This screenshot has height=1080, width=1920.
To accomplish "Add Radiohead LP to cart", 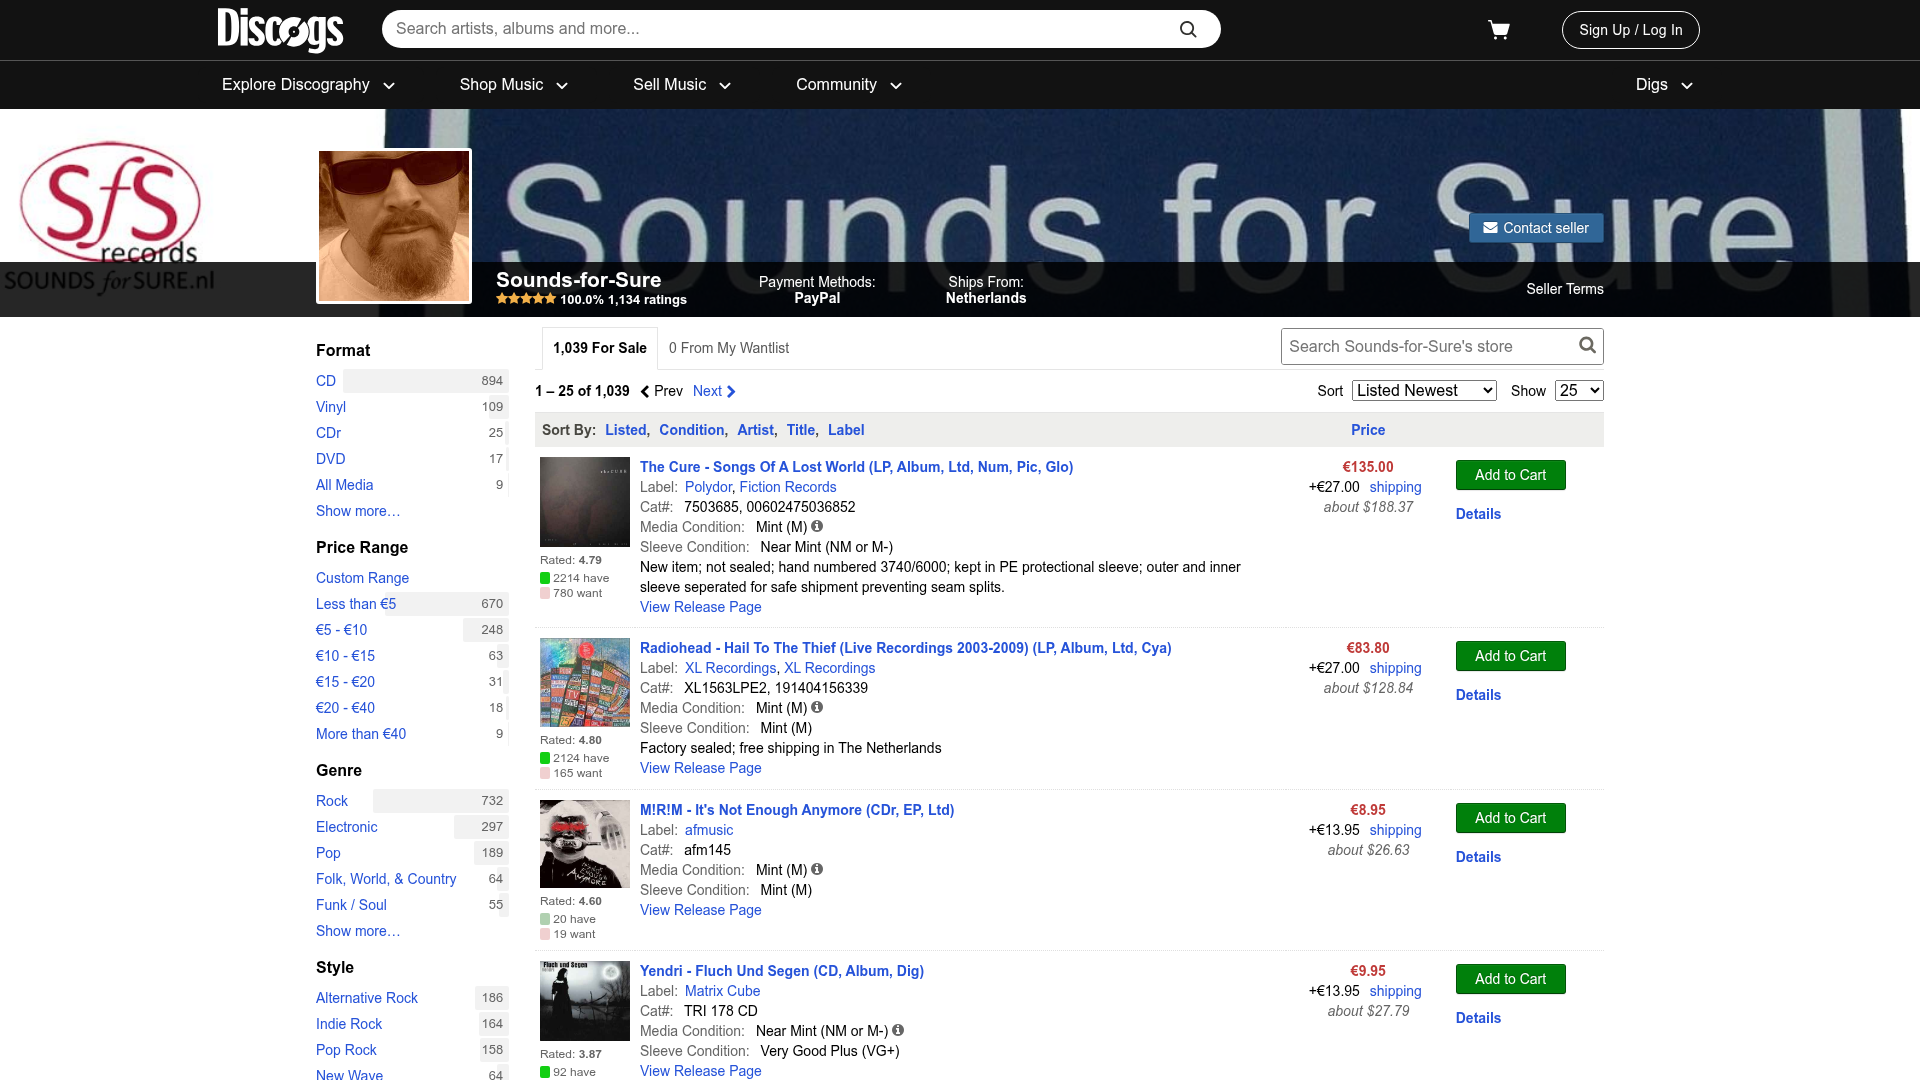I will (x=1511, y=656).
